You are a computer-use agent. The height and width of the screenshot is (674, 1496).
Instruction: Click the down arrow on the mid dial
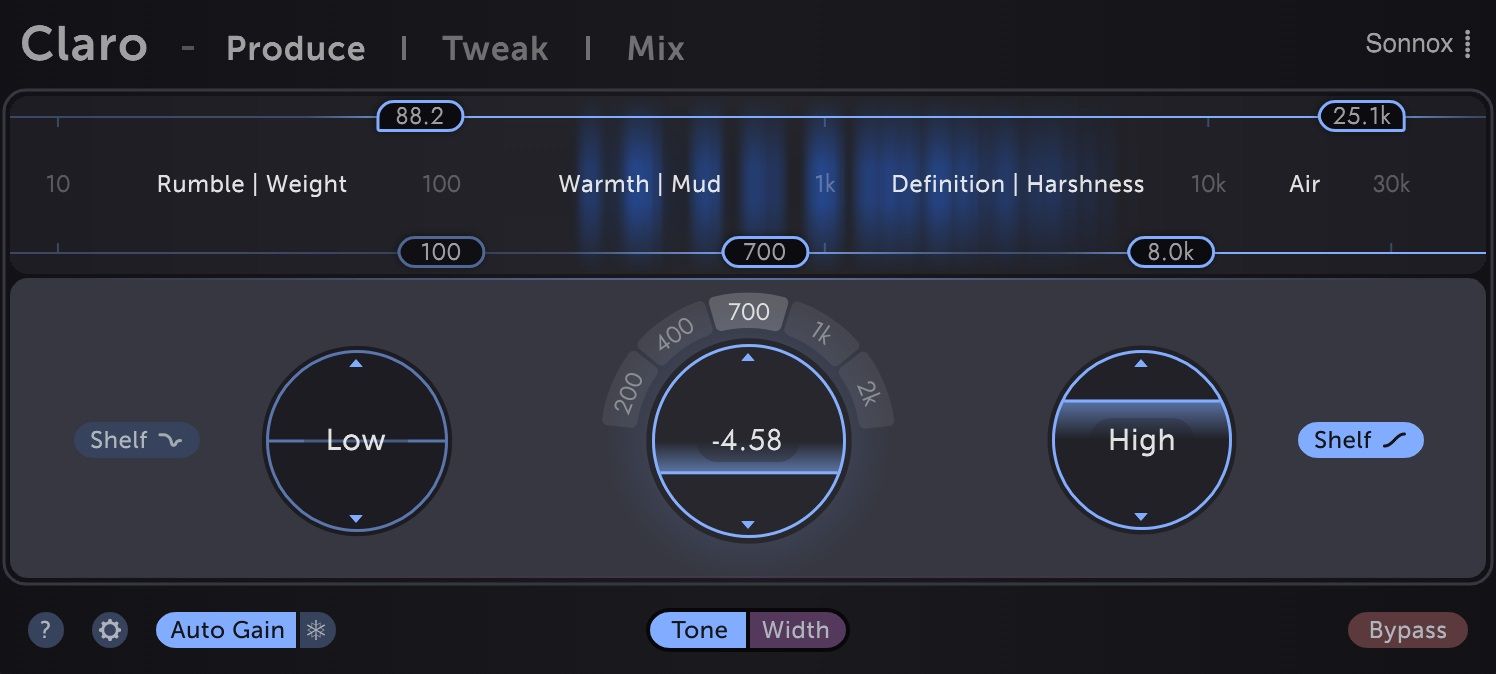click(748, 524)
